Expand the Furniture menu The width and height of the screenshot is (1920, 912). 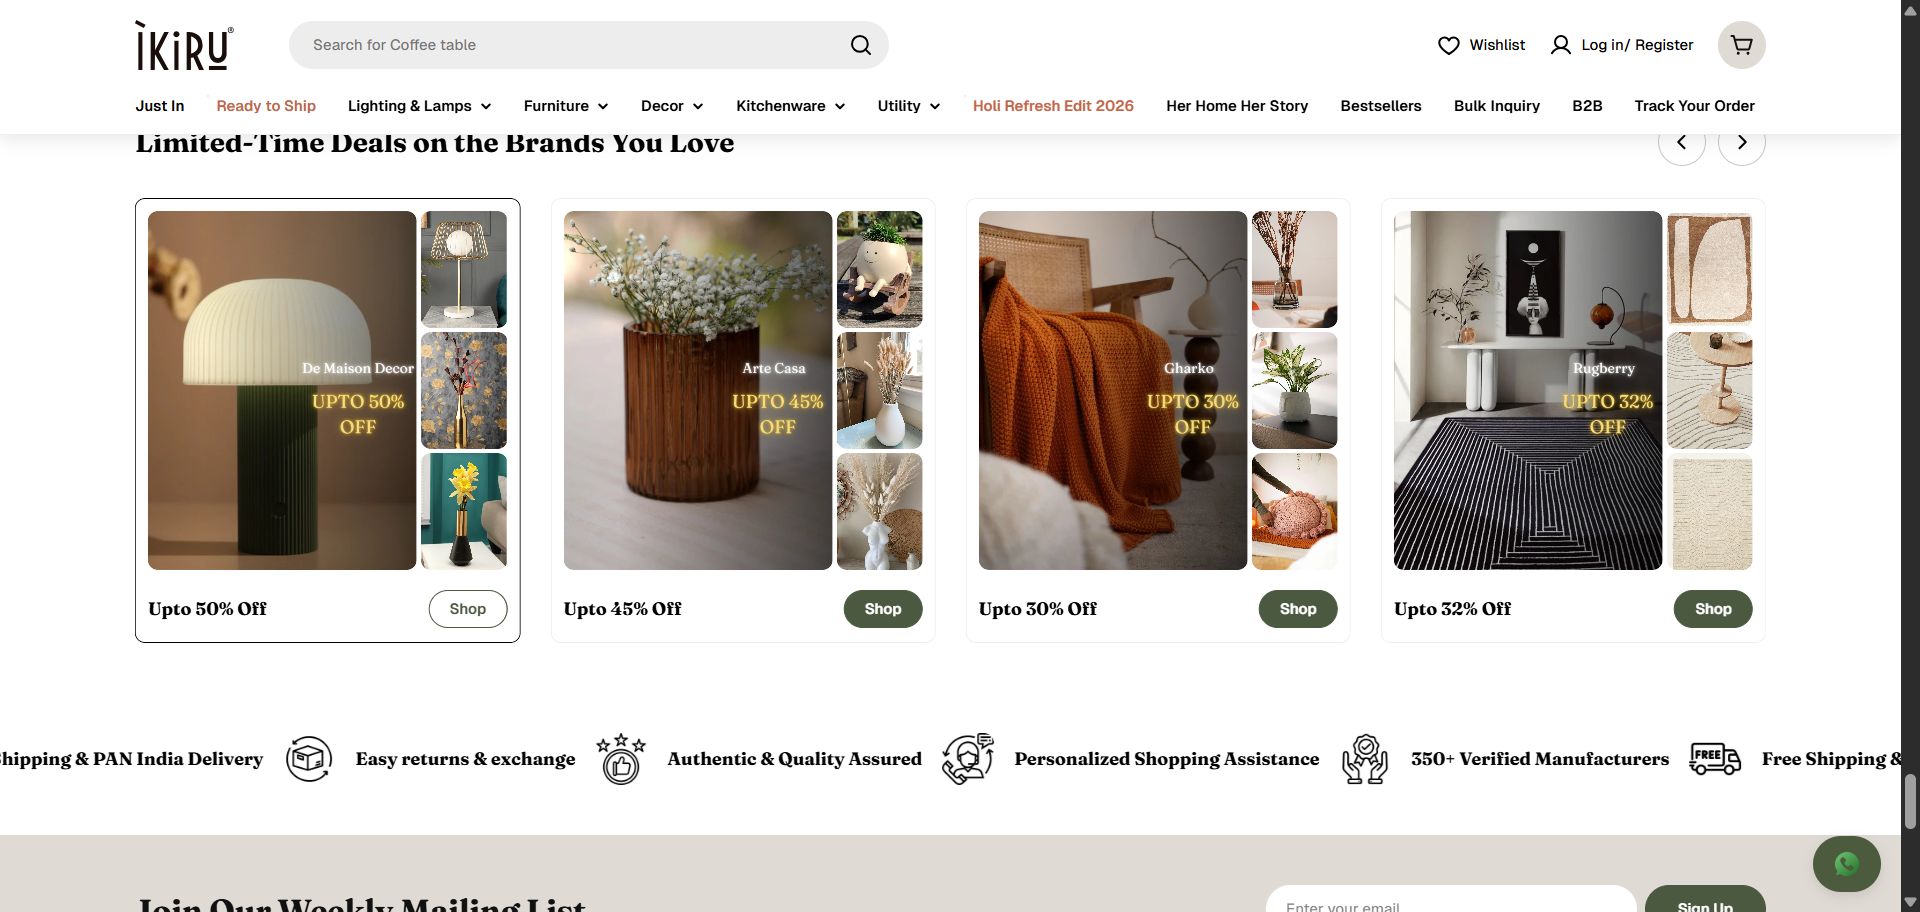coord(565,106)
